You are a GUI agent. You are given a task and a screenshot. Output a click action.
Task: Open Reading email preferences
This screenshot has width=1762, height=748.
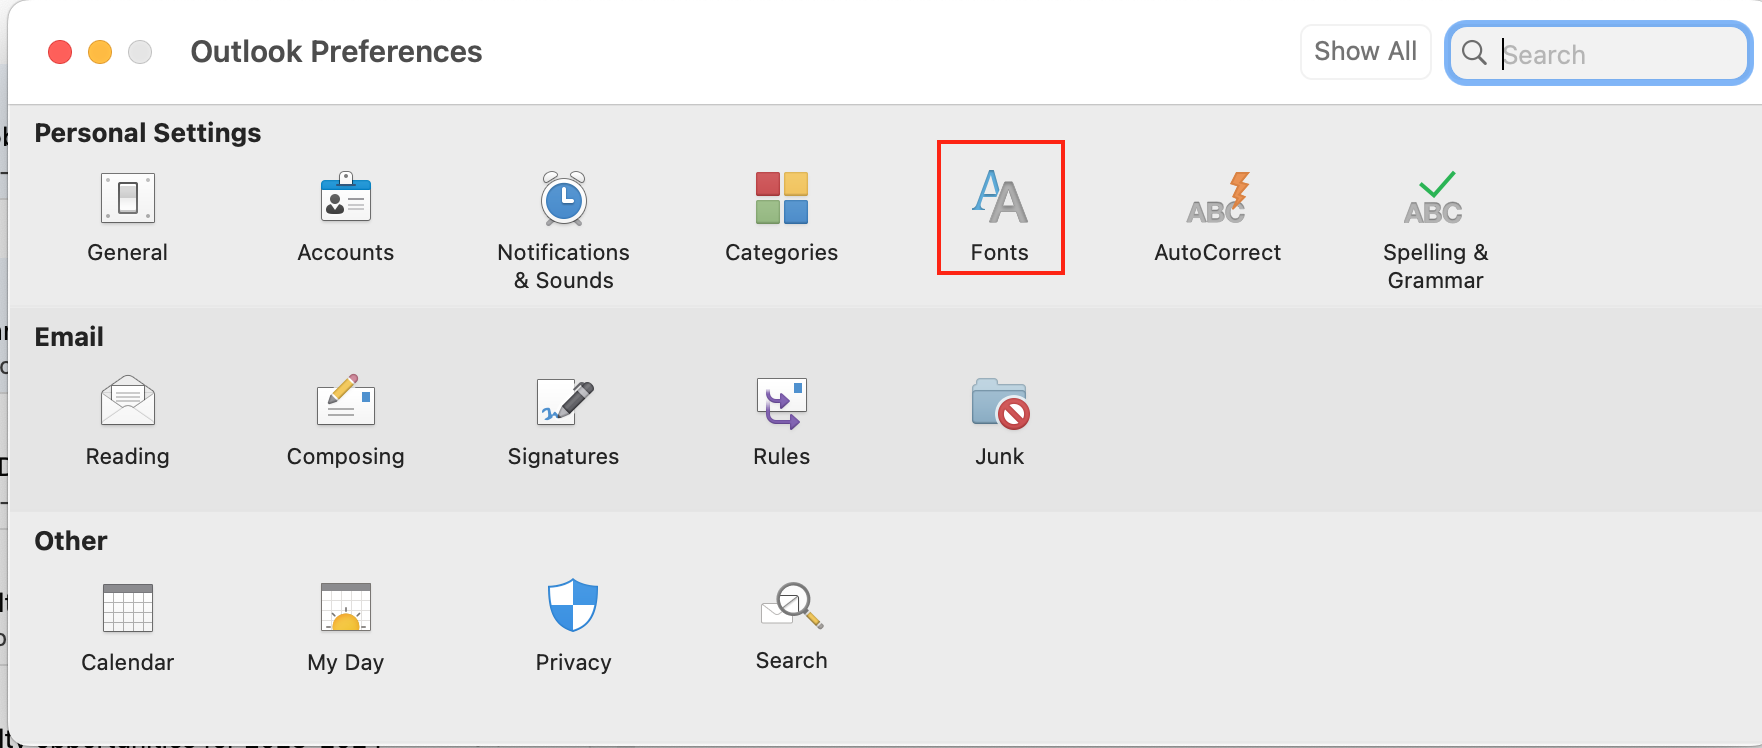(x=128, y=421)
